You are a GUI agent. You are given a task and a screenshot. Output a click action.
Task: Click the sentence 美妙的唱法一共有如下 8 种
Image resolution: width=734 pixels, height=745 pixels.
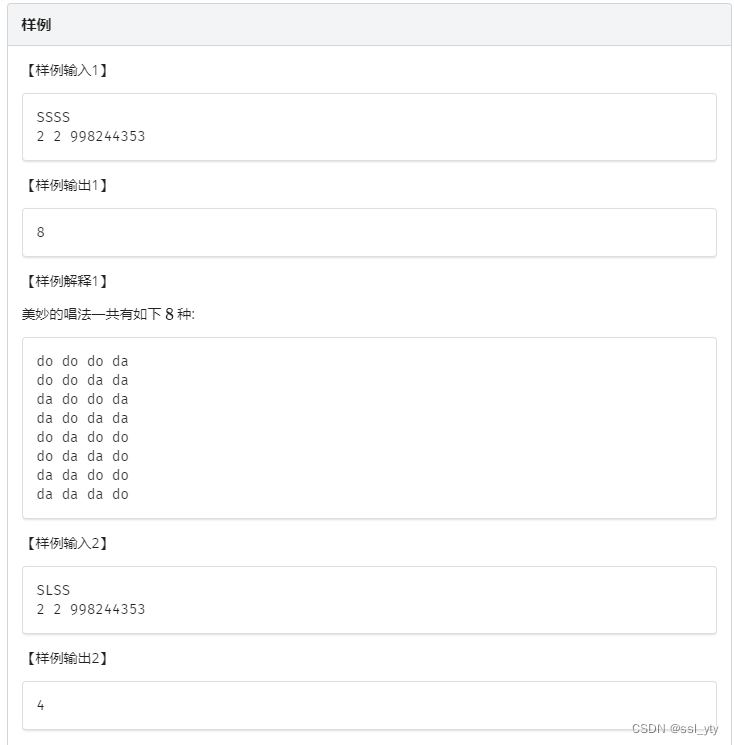click(108, 314)
